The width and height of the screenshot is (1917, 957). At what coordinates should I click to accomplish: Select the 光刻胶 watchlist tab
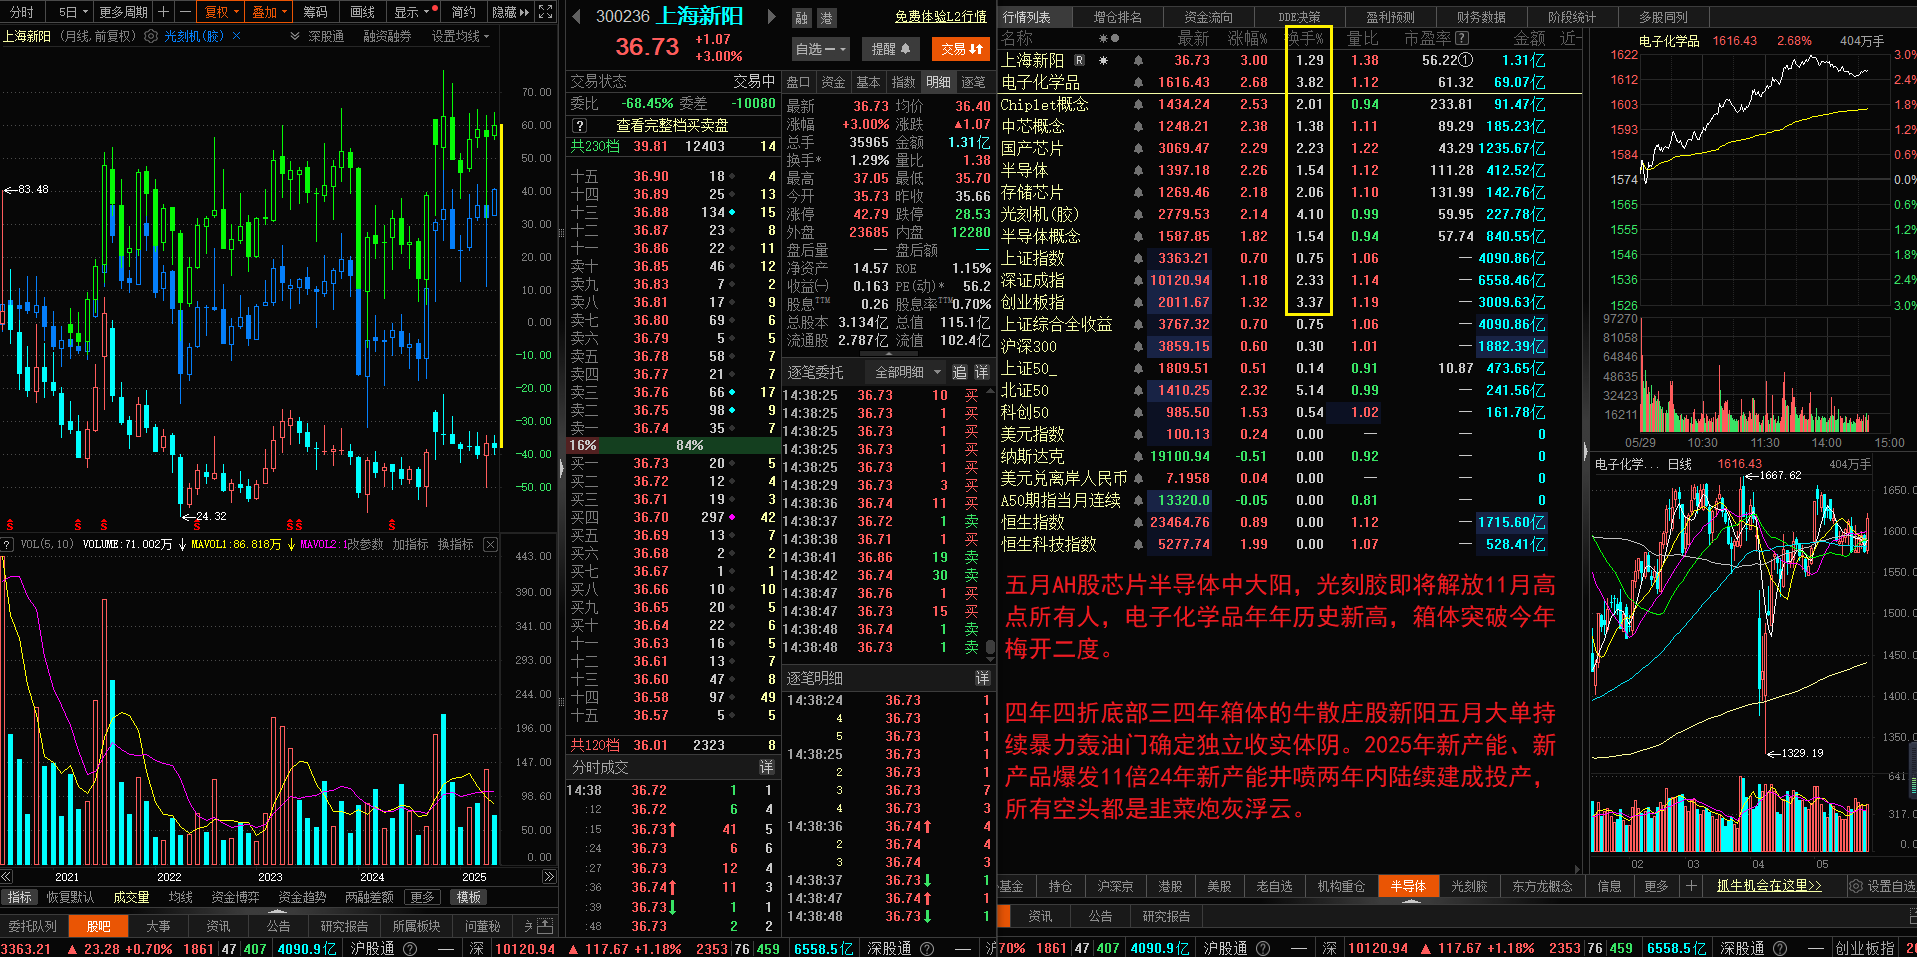1468,886
